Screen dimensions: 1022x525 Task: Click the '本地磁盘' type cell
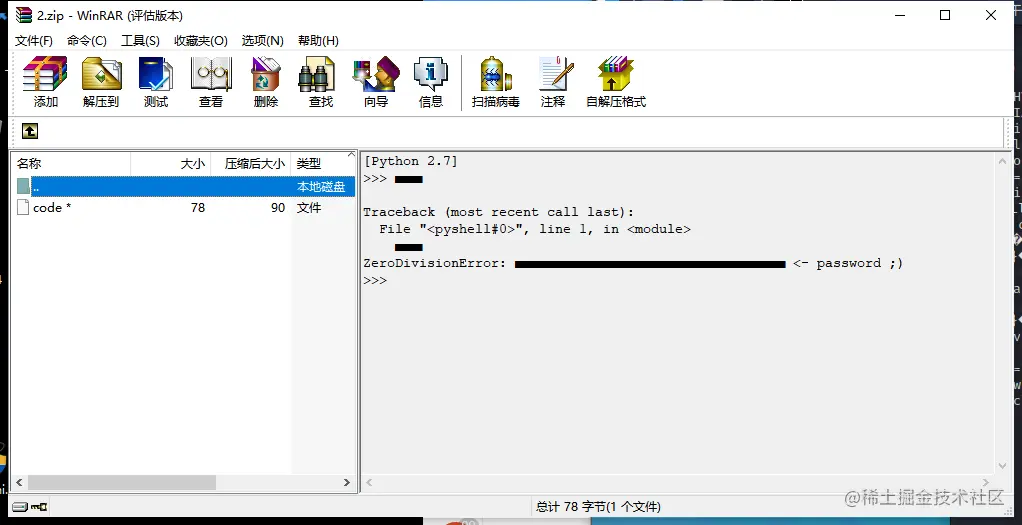click(321, 187)
